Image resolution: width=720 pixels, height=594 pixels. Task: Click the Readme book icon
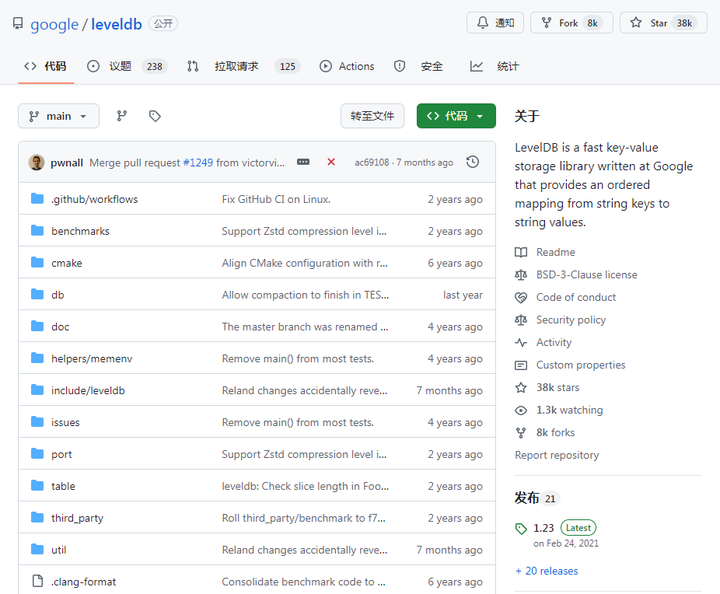[x=521, y=252]
